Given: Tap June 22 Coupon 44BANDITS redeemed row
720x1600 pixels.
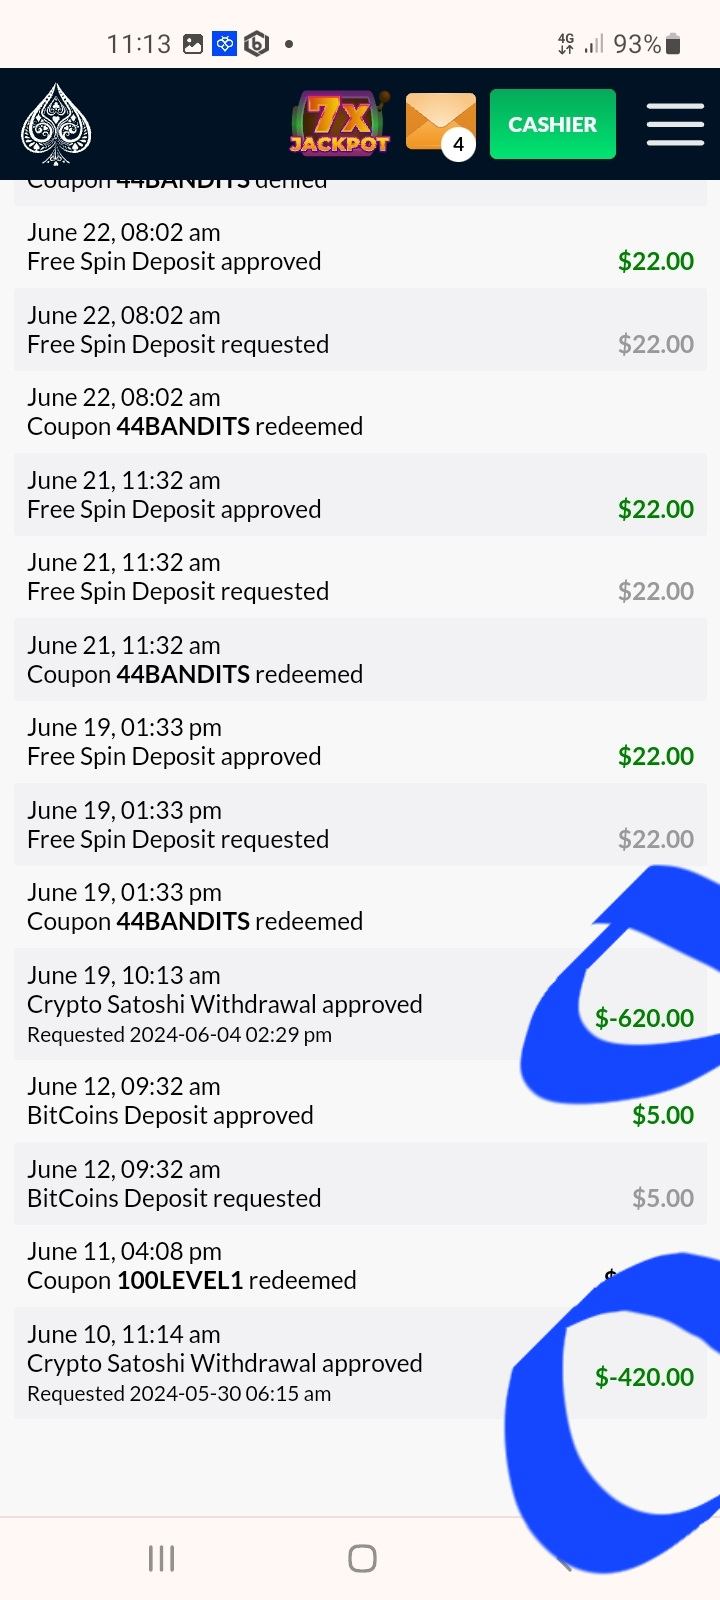Looking at the screenshot, I should (300, 412).
